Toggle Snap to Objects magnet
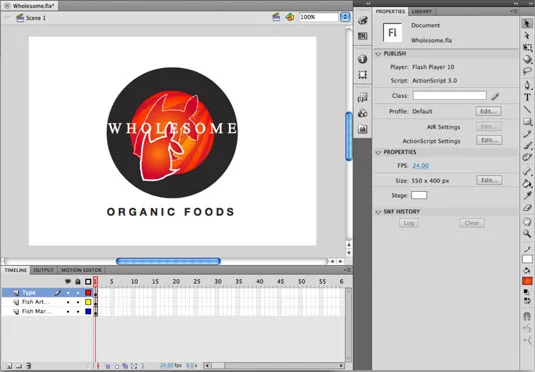The width and height of the screenshot is (535, 372). tap(527, 316)
